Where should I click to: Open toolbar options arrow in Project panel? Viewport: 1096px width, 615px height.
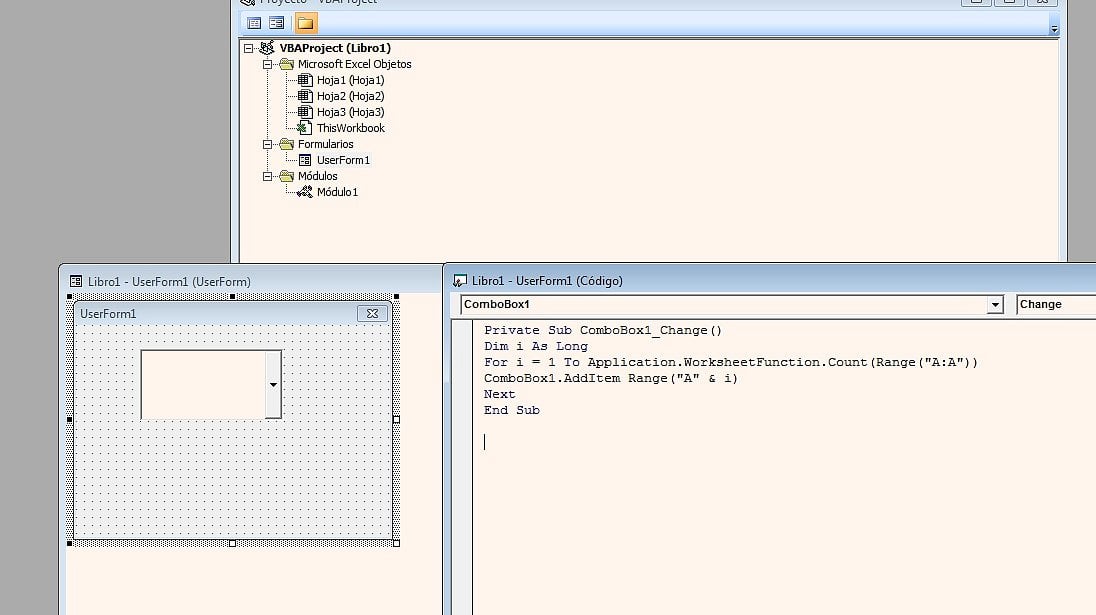tap(1053, 29)
